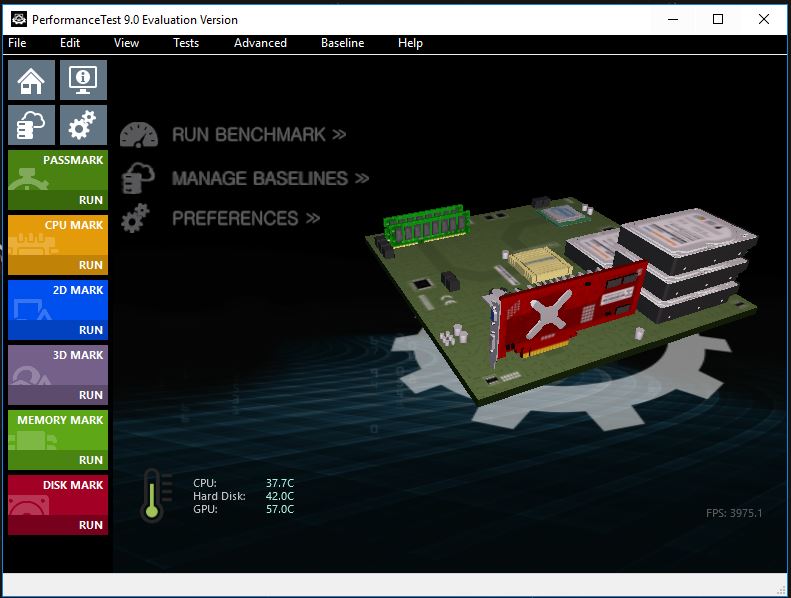Open the Baseline menu
791x598 pixels.
coord(343,43)
